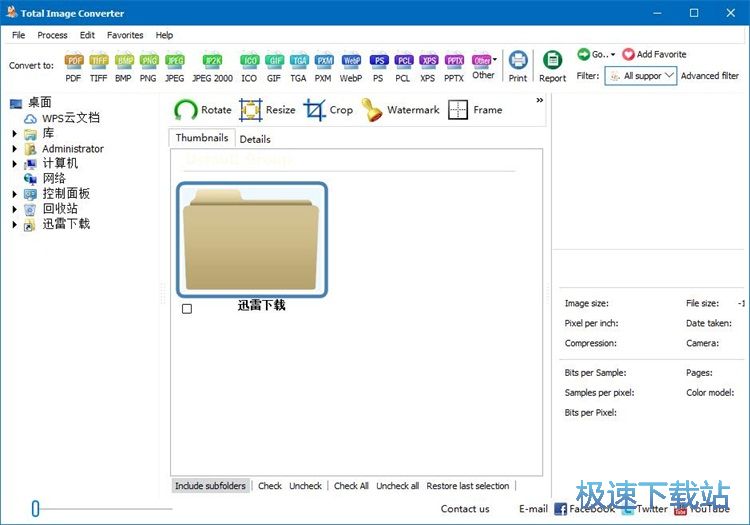Tick the 迅雷下载 folder checkbox
750x525 pixels.
click(187, 309)
